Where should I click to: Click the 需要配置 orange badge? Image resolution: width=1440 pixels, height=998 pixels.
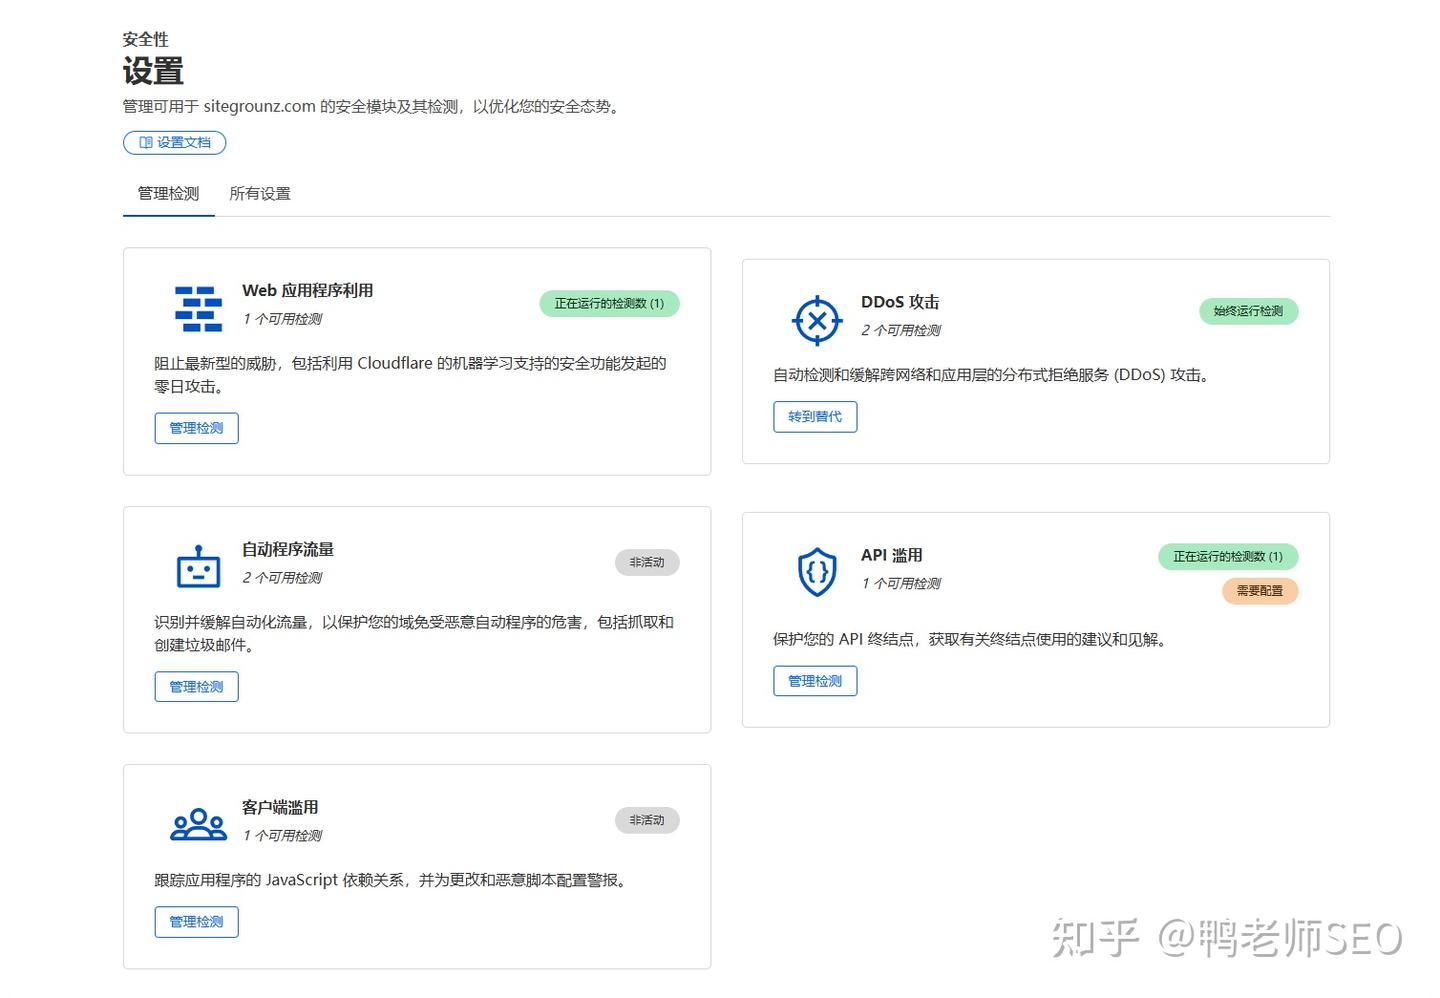1260,591
